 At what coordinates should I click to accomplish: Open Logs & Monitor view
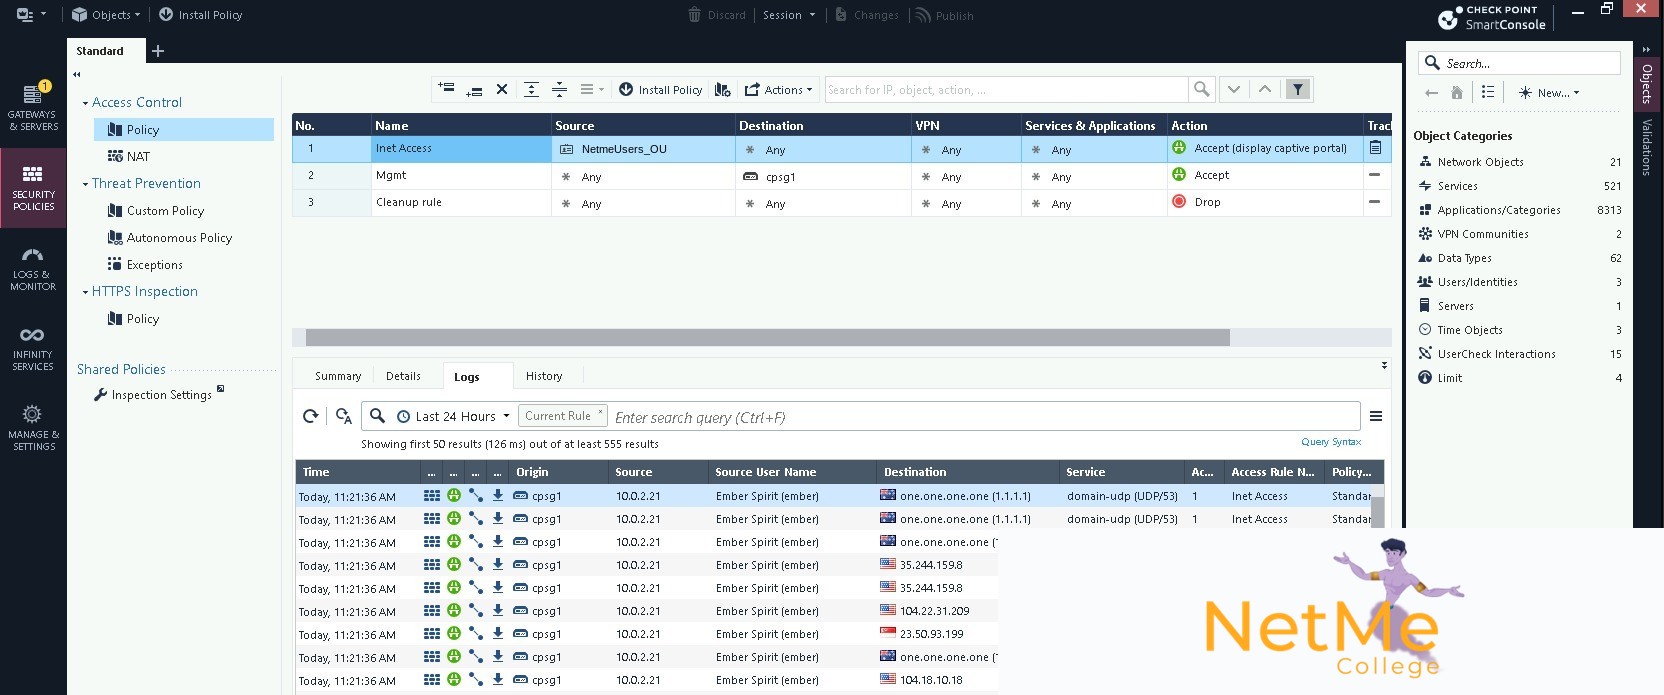click(x=33, y=269)
